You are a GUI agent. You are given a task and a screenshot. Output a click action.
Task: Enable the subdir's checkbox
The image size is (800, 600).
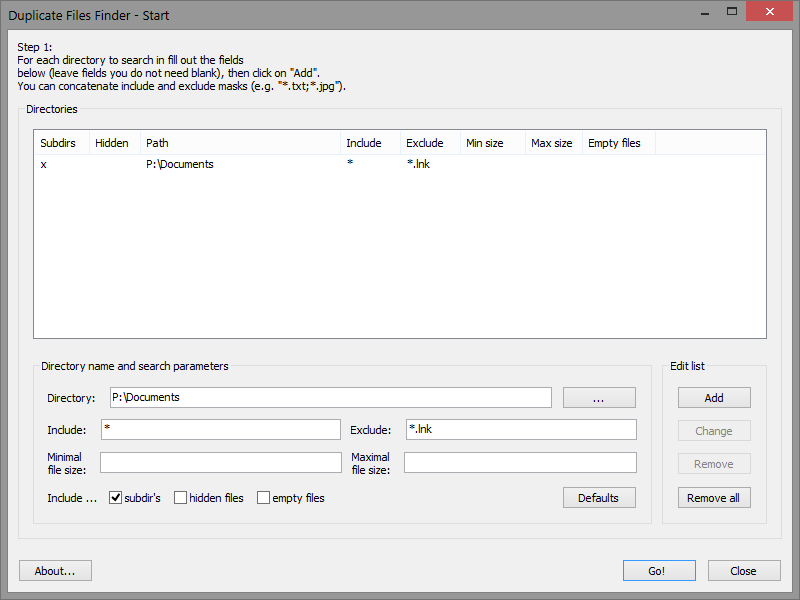coord(116,498)
